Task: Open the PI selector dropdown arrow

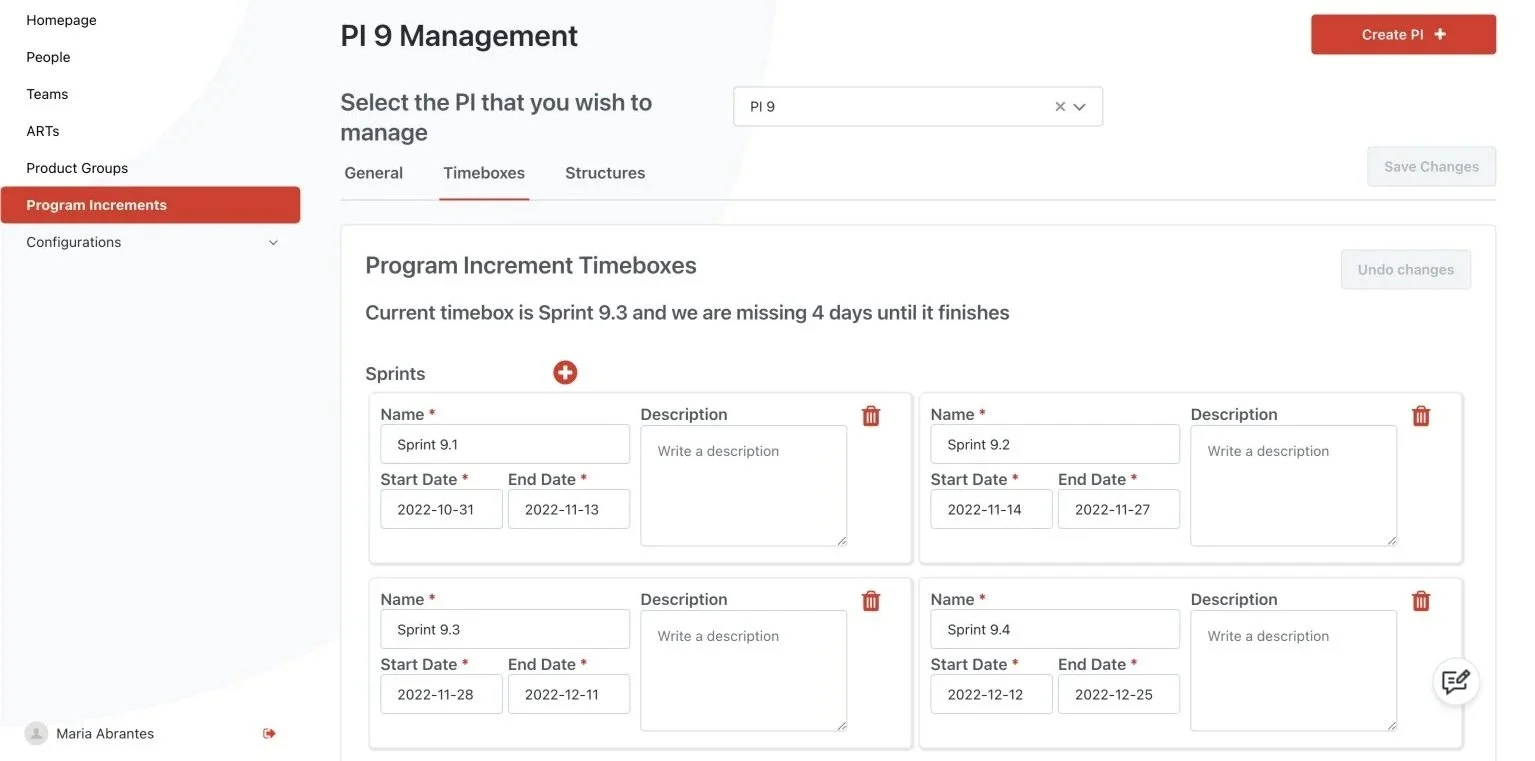Action: point(1080,107)
